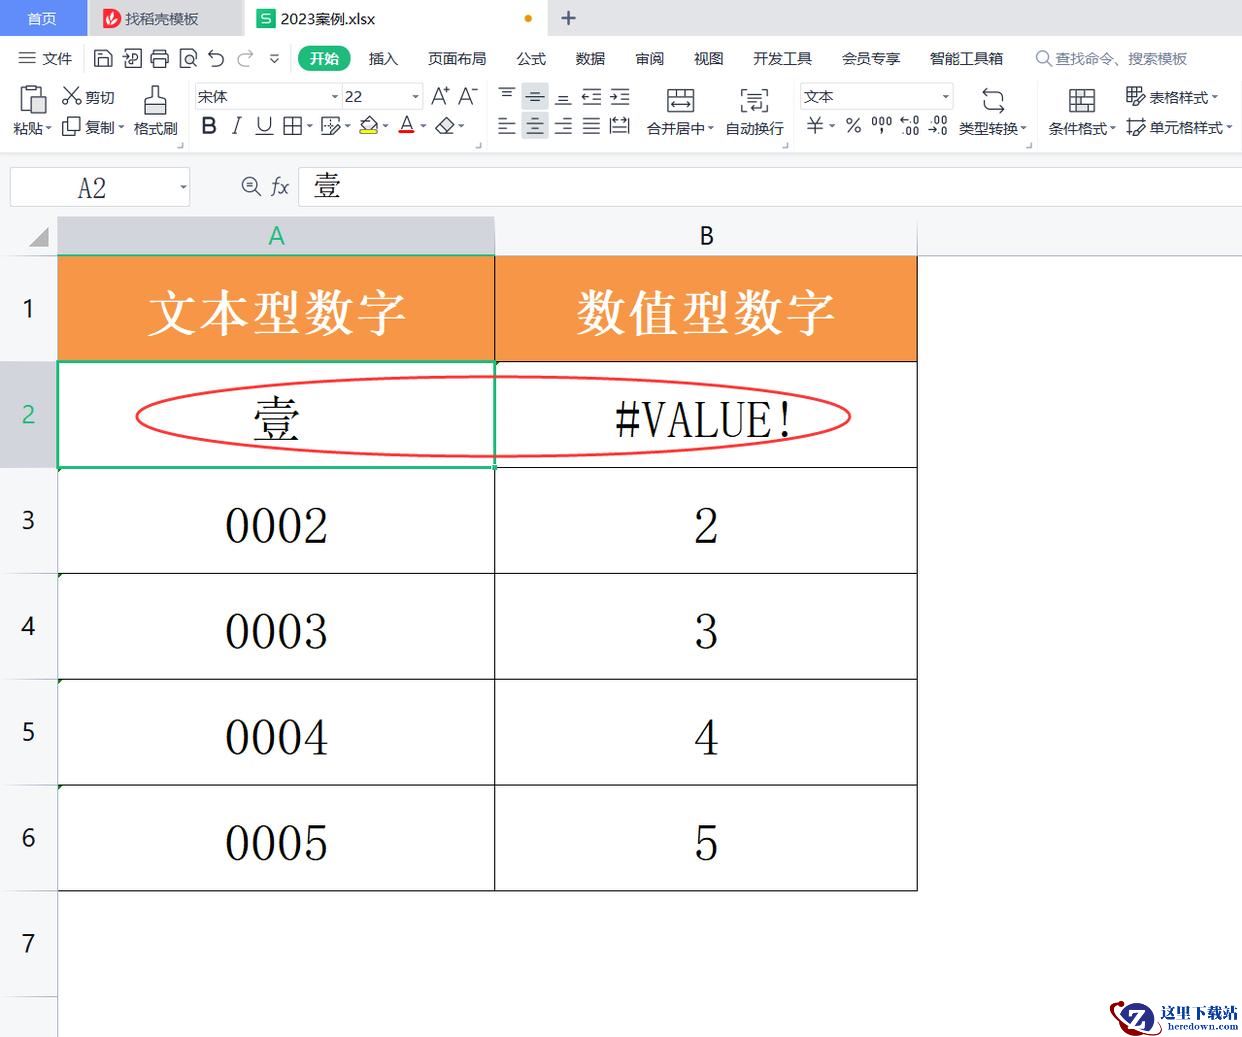Click the 条件格式 conditional formatting icon
The image size is (1242, 1037).
[x=1082, y=100]
